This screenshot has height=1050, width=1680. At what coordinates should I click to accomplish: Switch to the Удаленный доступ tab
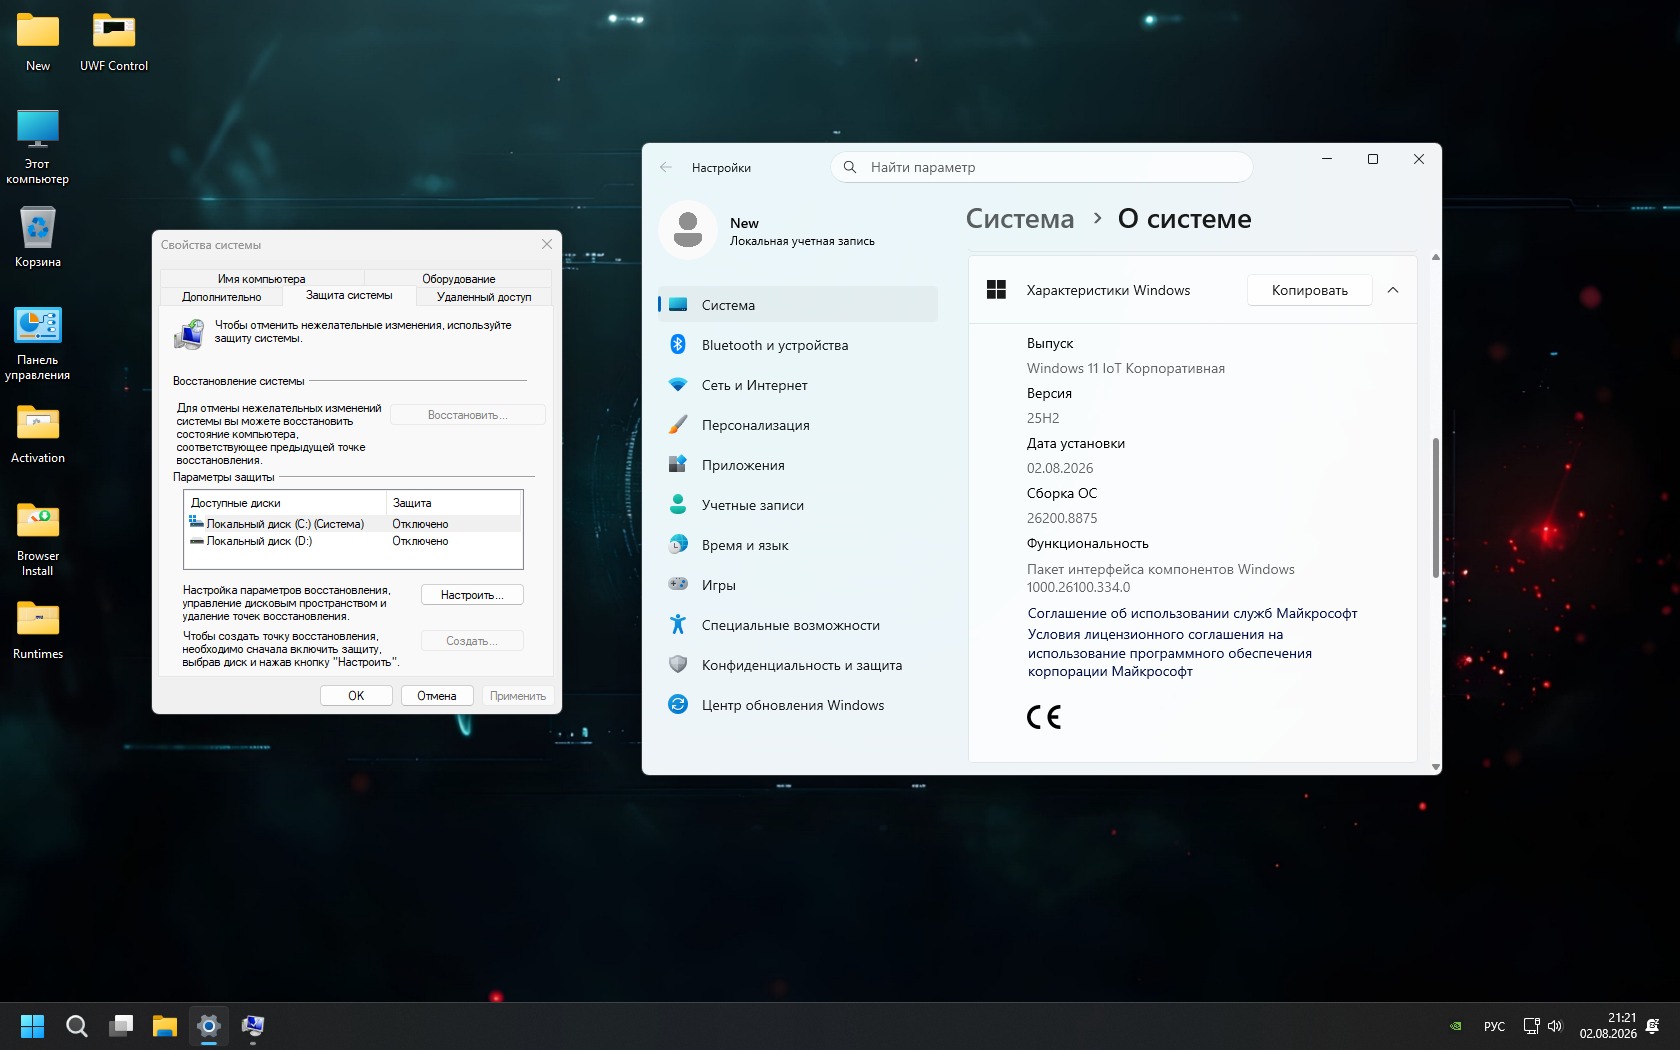pyautogui.click(x=484, y=297)
